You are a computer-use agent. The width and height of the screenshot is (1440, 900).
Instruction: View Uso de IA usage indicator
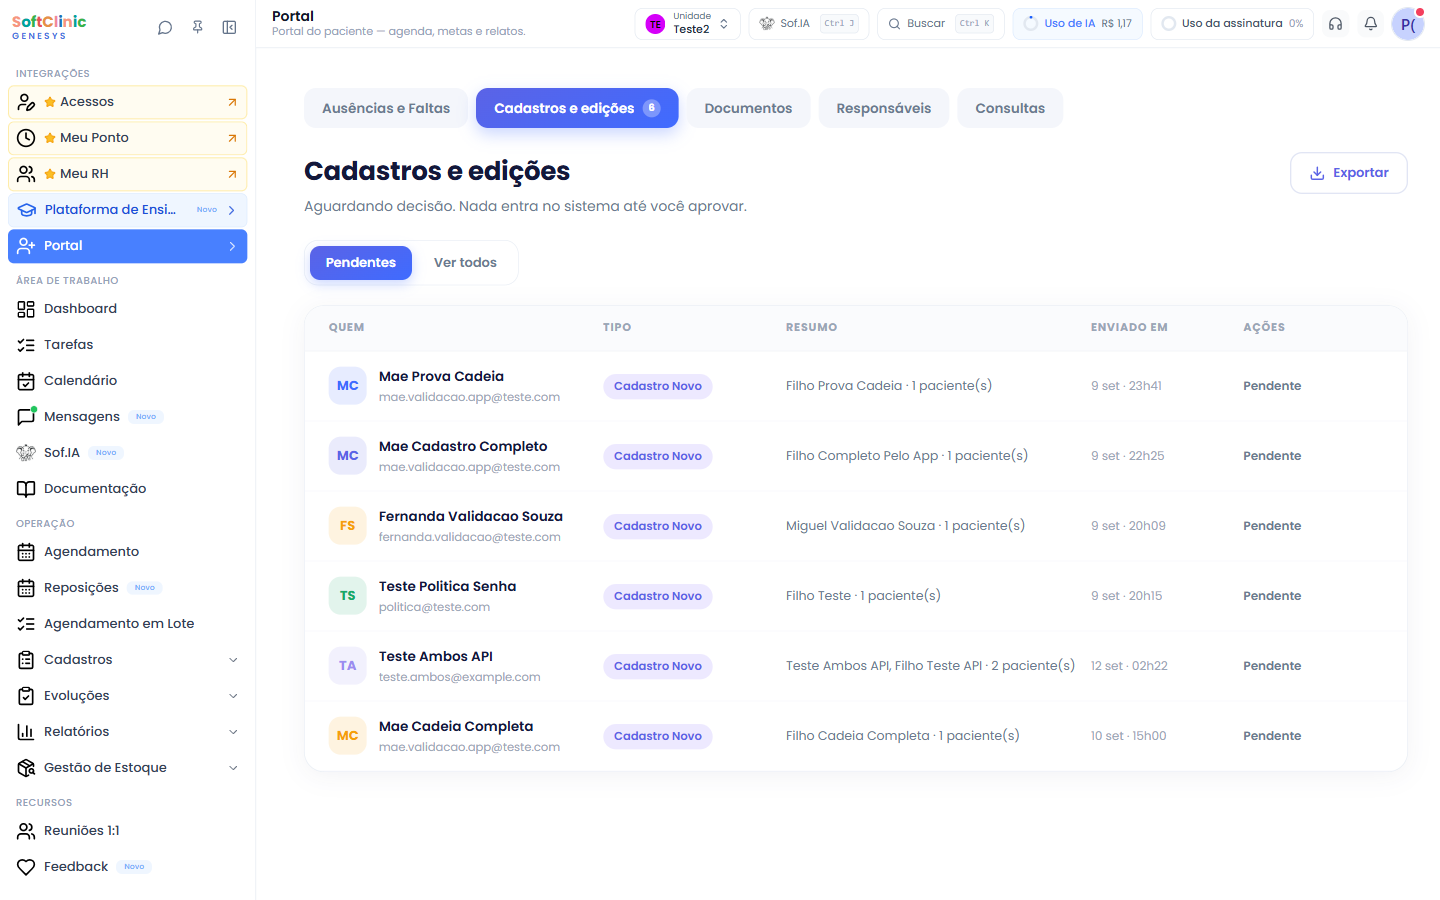[1078, 24]
